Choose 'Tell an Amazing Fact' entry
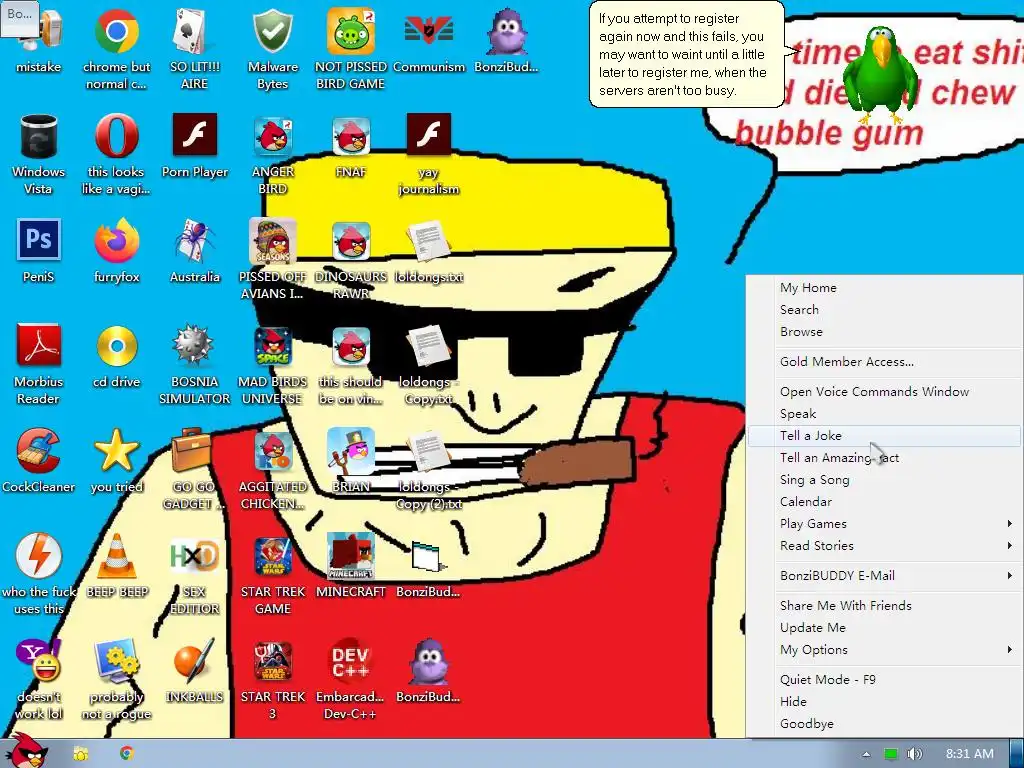This screenshot has width=1024, height=768. click(884, 458)
